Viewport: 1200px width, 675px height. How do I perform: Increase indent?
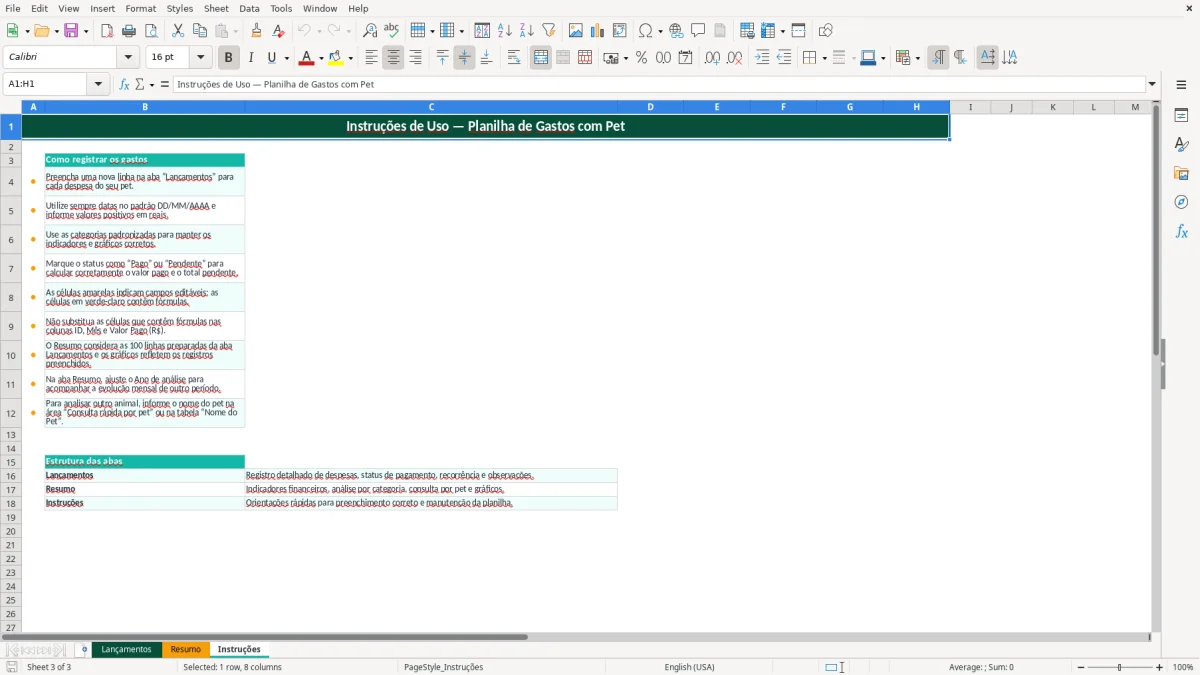click(x=762, y=58)
